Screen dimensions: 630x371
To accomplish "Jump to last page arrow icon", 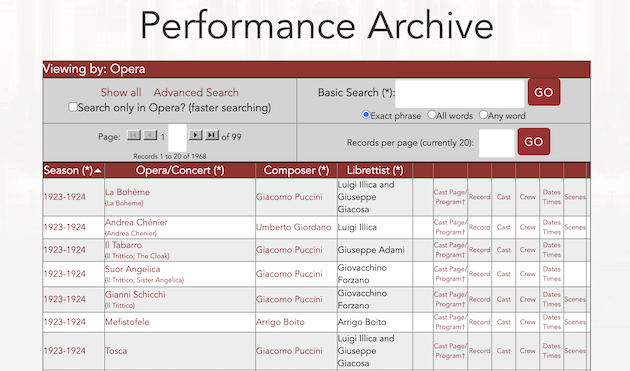I will (x=212, y=135).
